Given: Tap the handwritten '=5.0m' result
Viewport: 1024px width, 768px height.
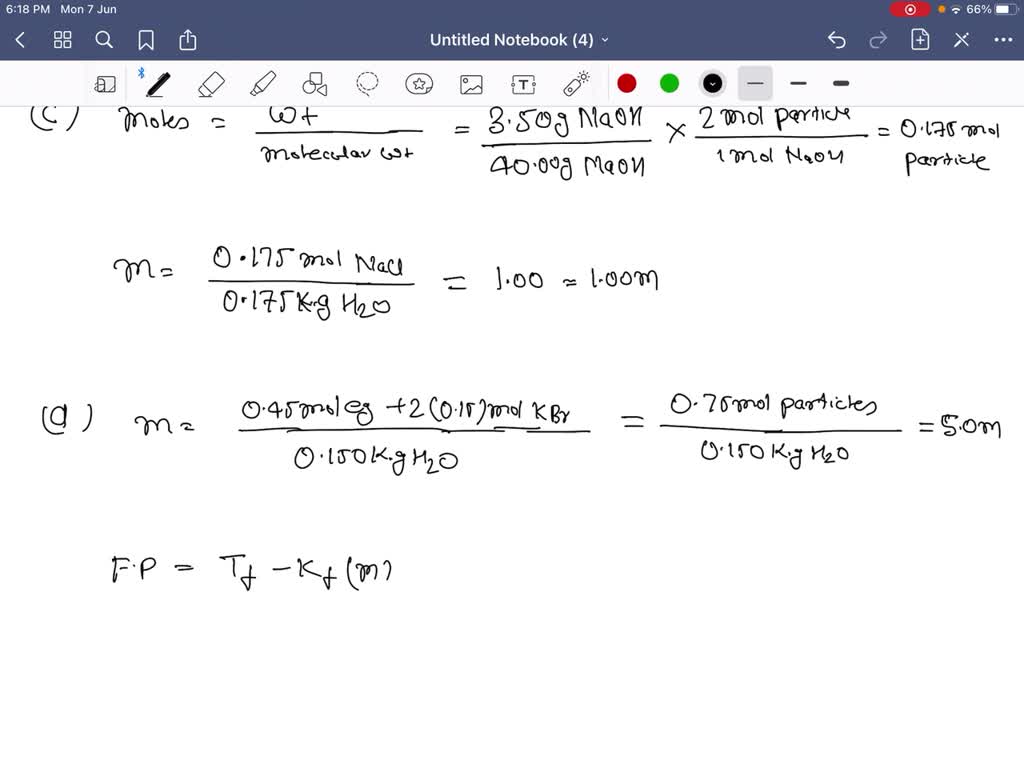Looking at the screenshot, I should coord(959,426).
